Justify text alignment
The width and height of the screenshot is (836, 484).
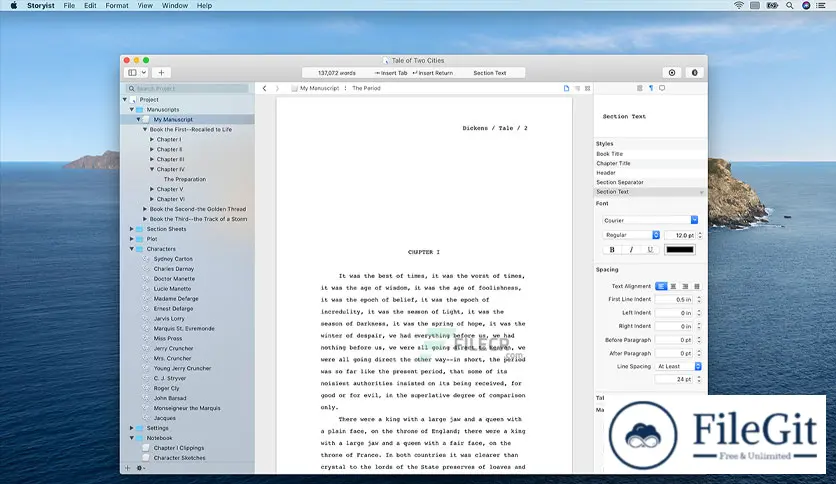[696, 286]
